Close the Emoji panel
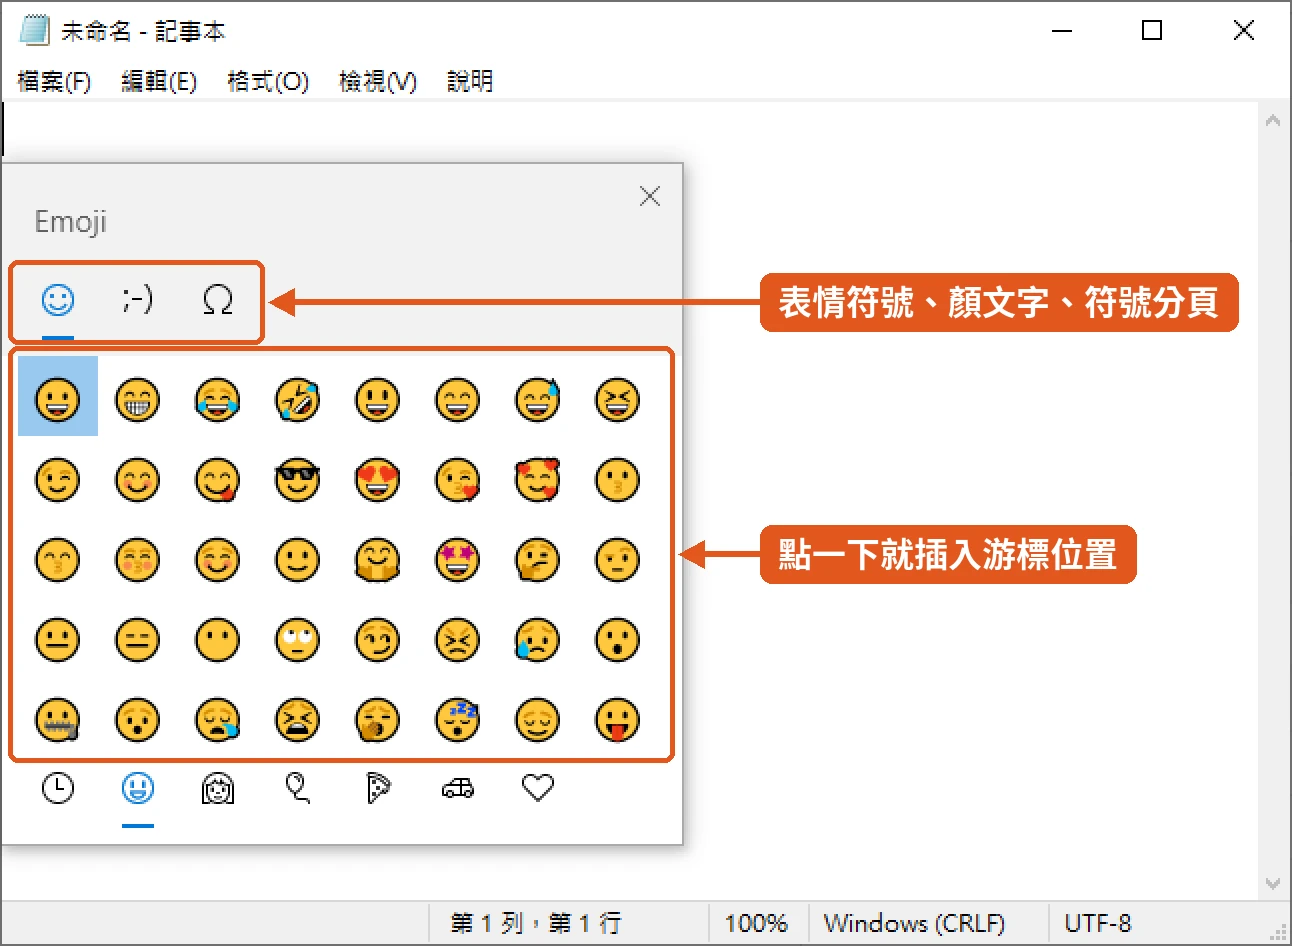The height and width of the screenshot is (946, 1292). click(x=650, y=196)
